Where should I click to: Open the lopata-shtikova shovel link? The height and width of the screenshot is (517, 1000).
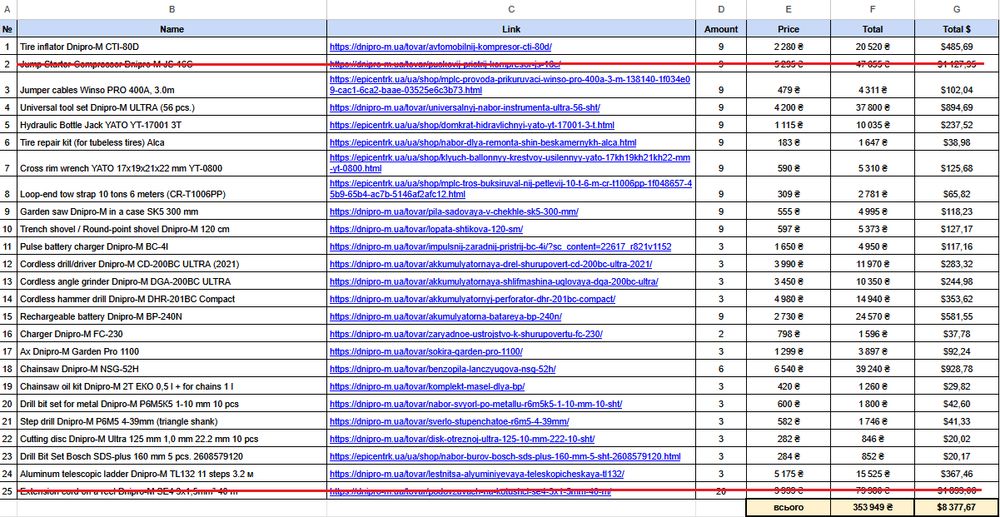426,229
